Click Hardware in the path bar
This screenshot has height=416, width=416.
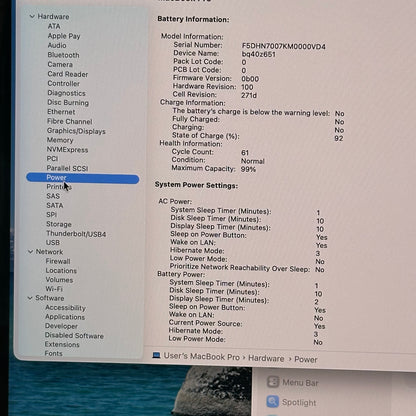coord(266,358)
